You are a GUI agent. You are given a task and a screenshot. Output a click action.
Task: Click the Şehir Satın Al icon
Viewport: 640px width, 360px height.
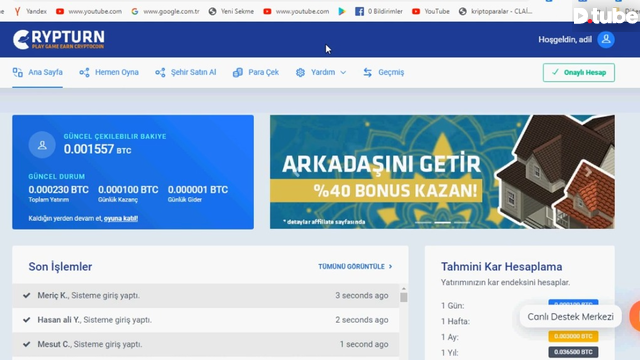[x=160, y=73]
